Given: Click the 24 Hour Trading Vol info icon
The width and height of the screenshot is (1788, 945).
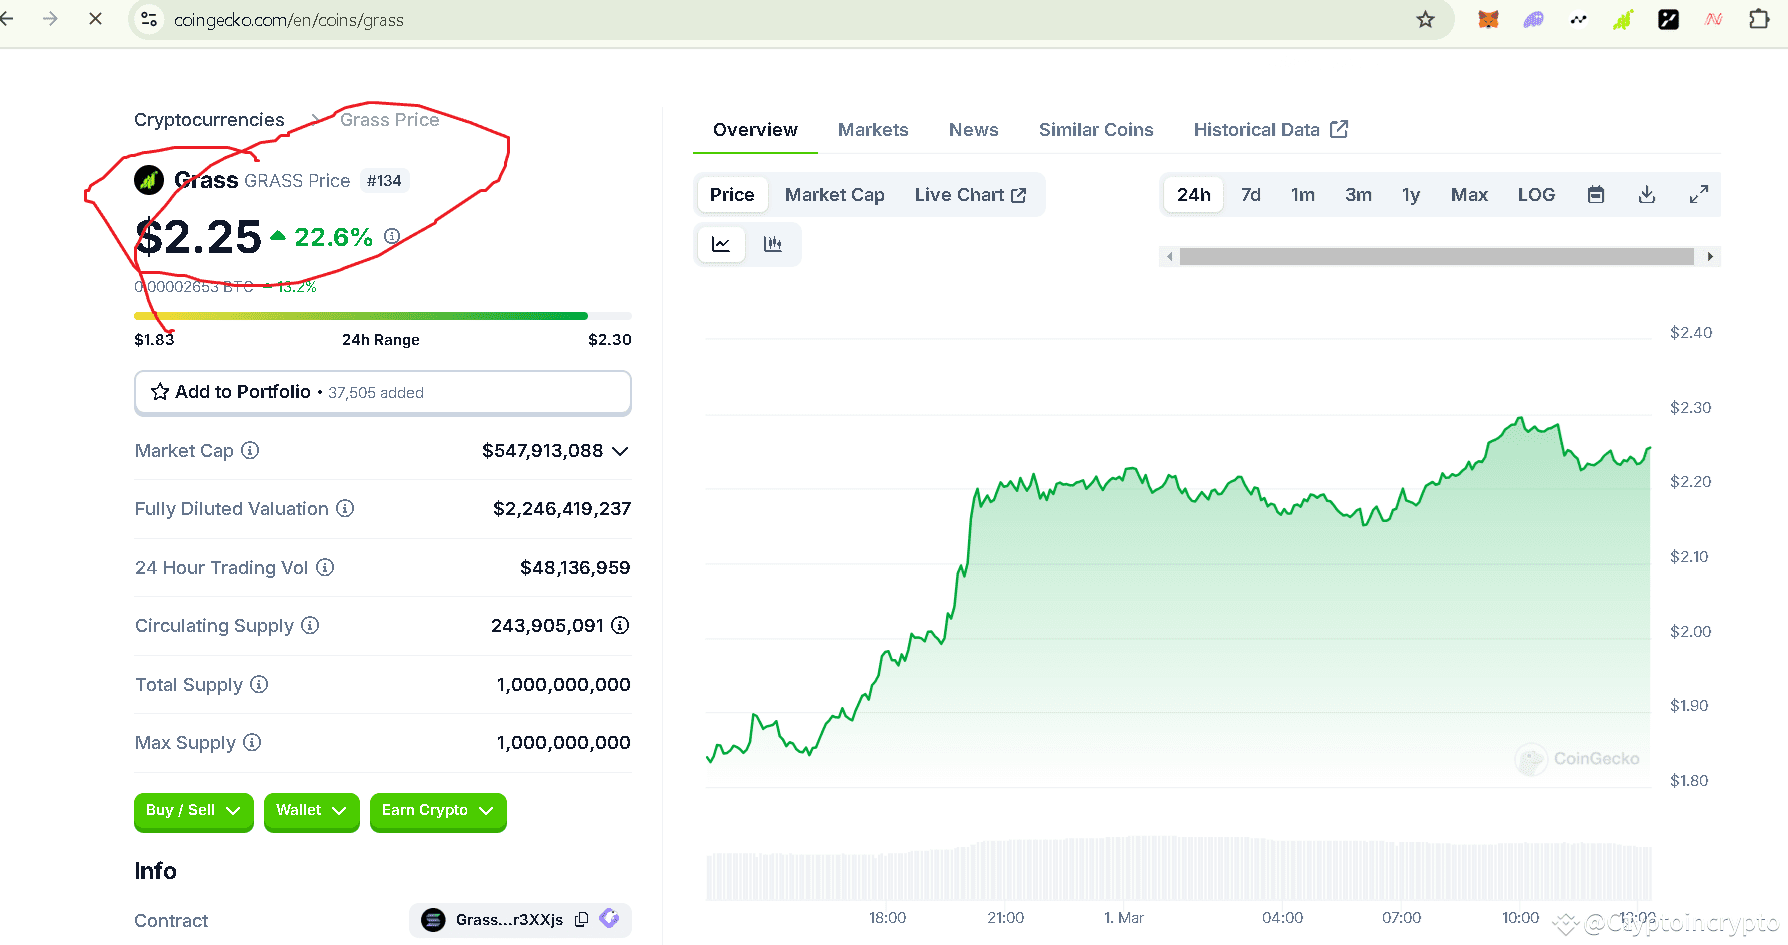Looking at the screenshot, I should tap(325, 567).
